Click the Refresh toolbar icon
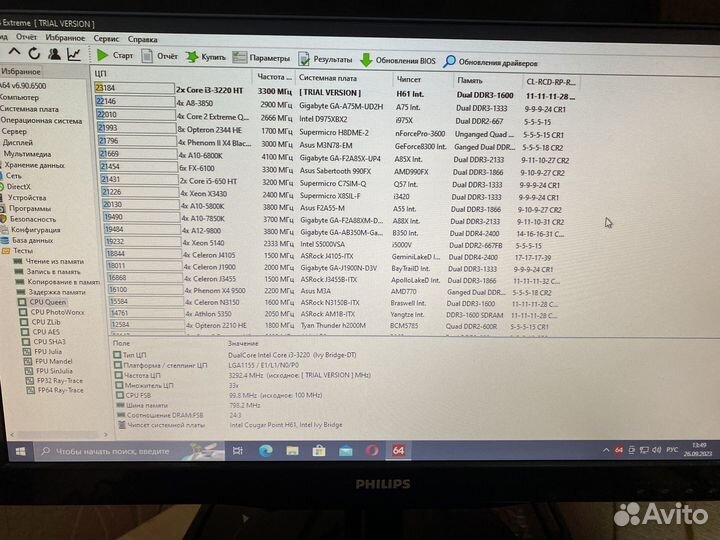The width and height of the screenshot is (720, 540). (34, 54)
